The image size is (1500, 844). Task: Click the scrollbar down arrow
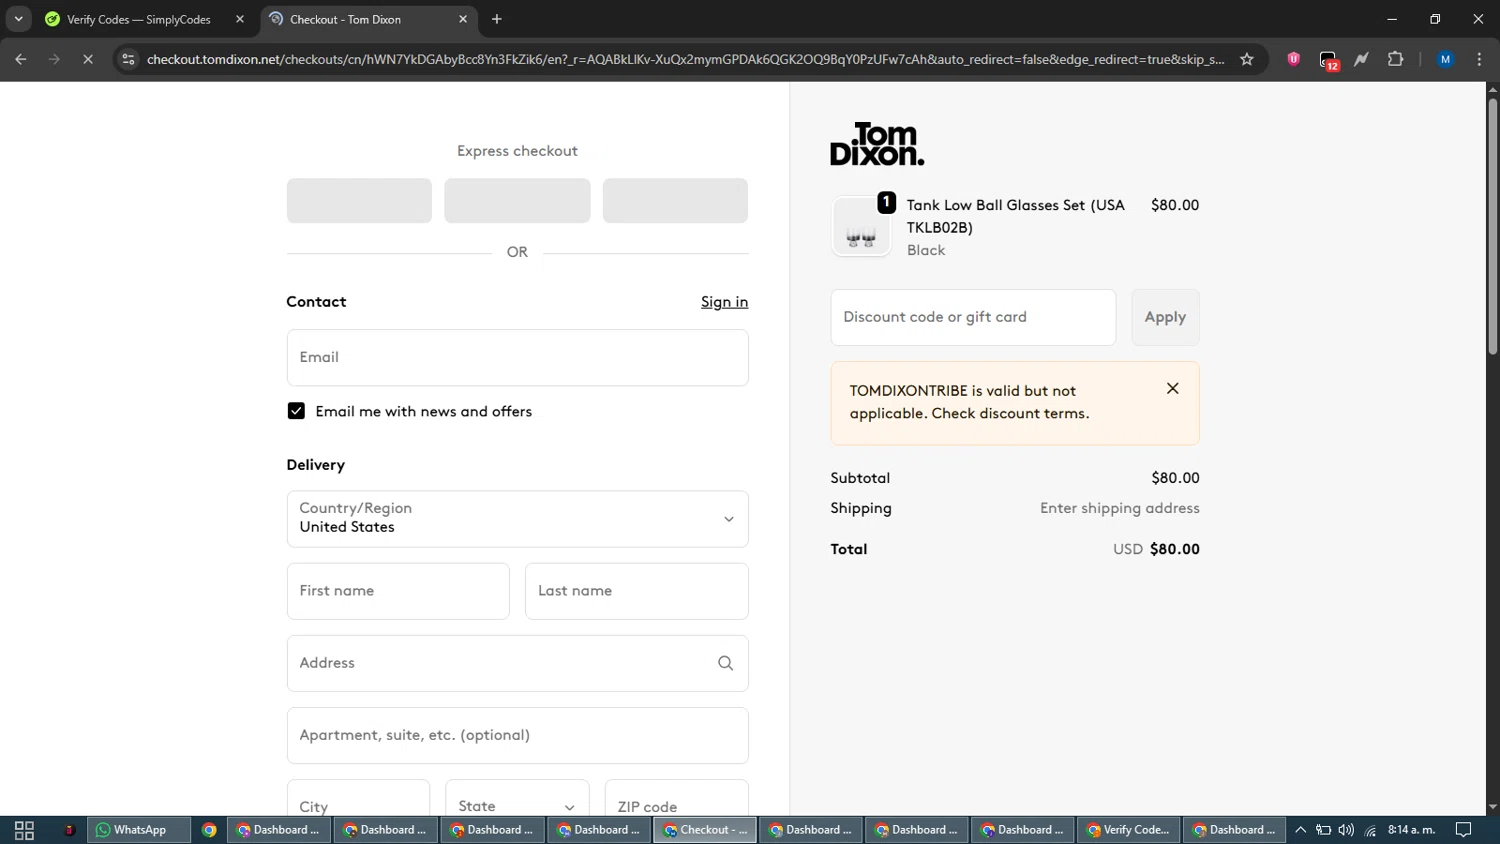click(x=1492, y=807)
